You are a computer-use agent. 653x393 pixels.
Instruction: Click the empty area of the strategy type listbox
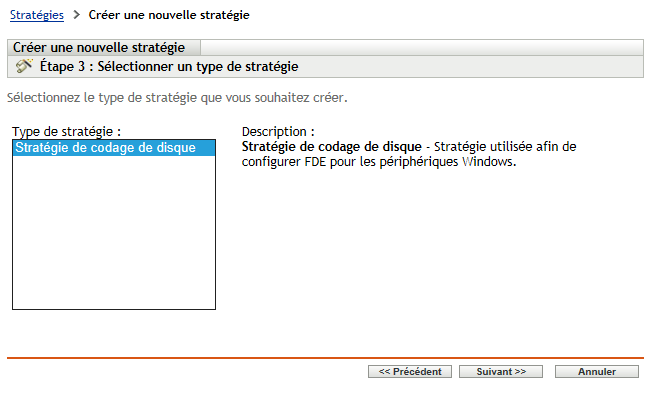coord(114,232)
